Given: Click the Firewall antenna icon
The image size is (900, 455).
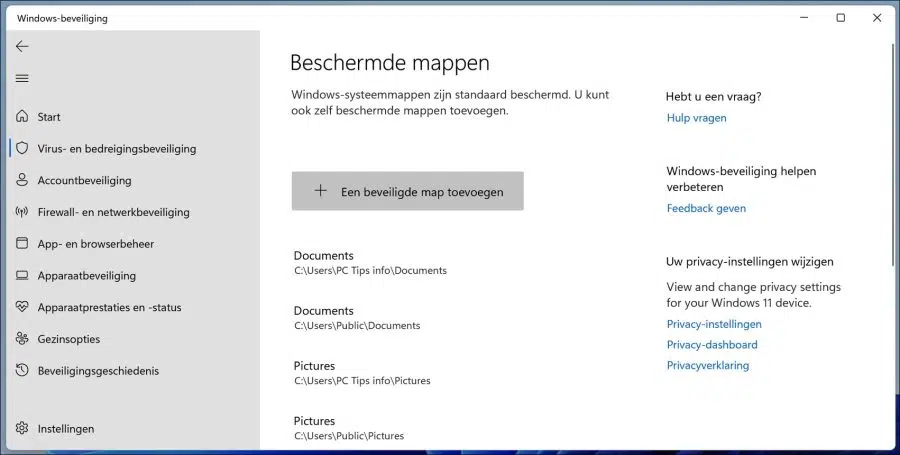Looking at the screenshot, I should pos(22,212).
